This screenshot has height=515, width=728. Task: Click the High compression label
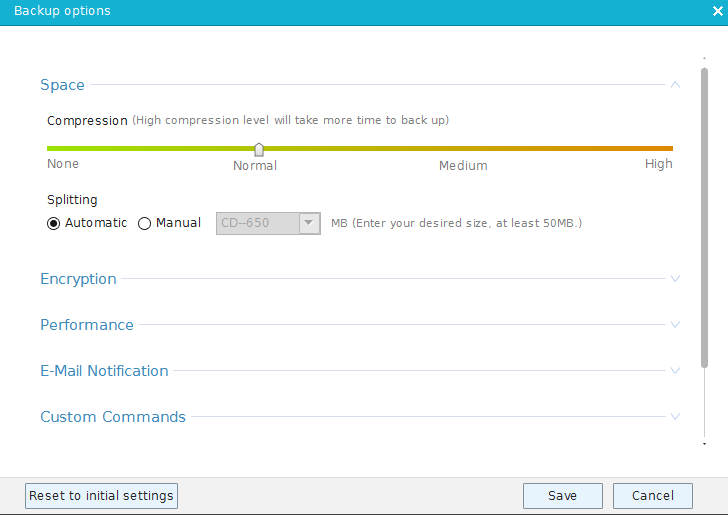click(x=658, y=164)
